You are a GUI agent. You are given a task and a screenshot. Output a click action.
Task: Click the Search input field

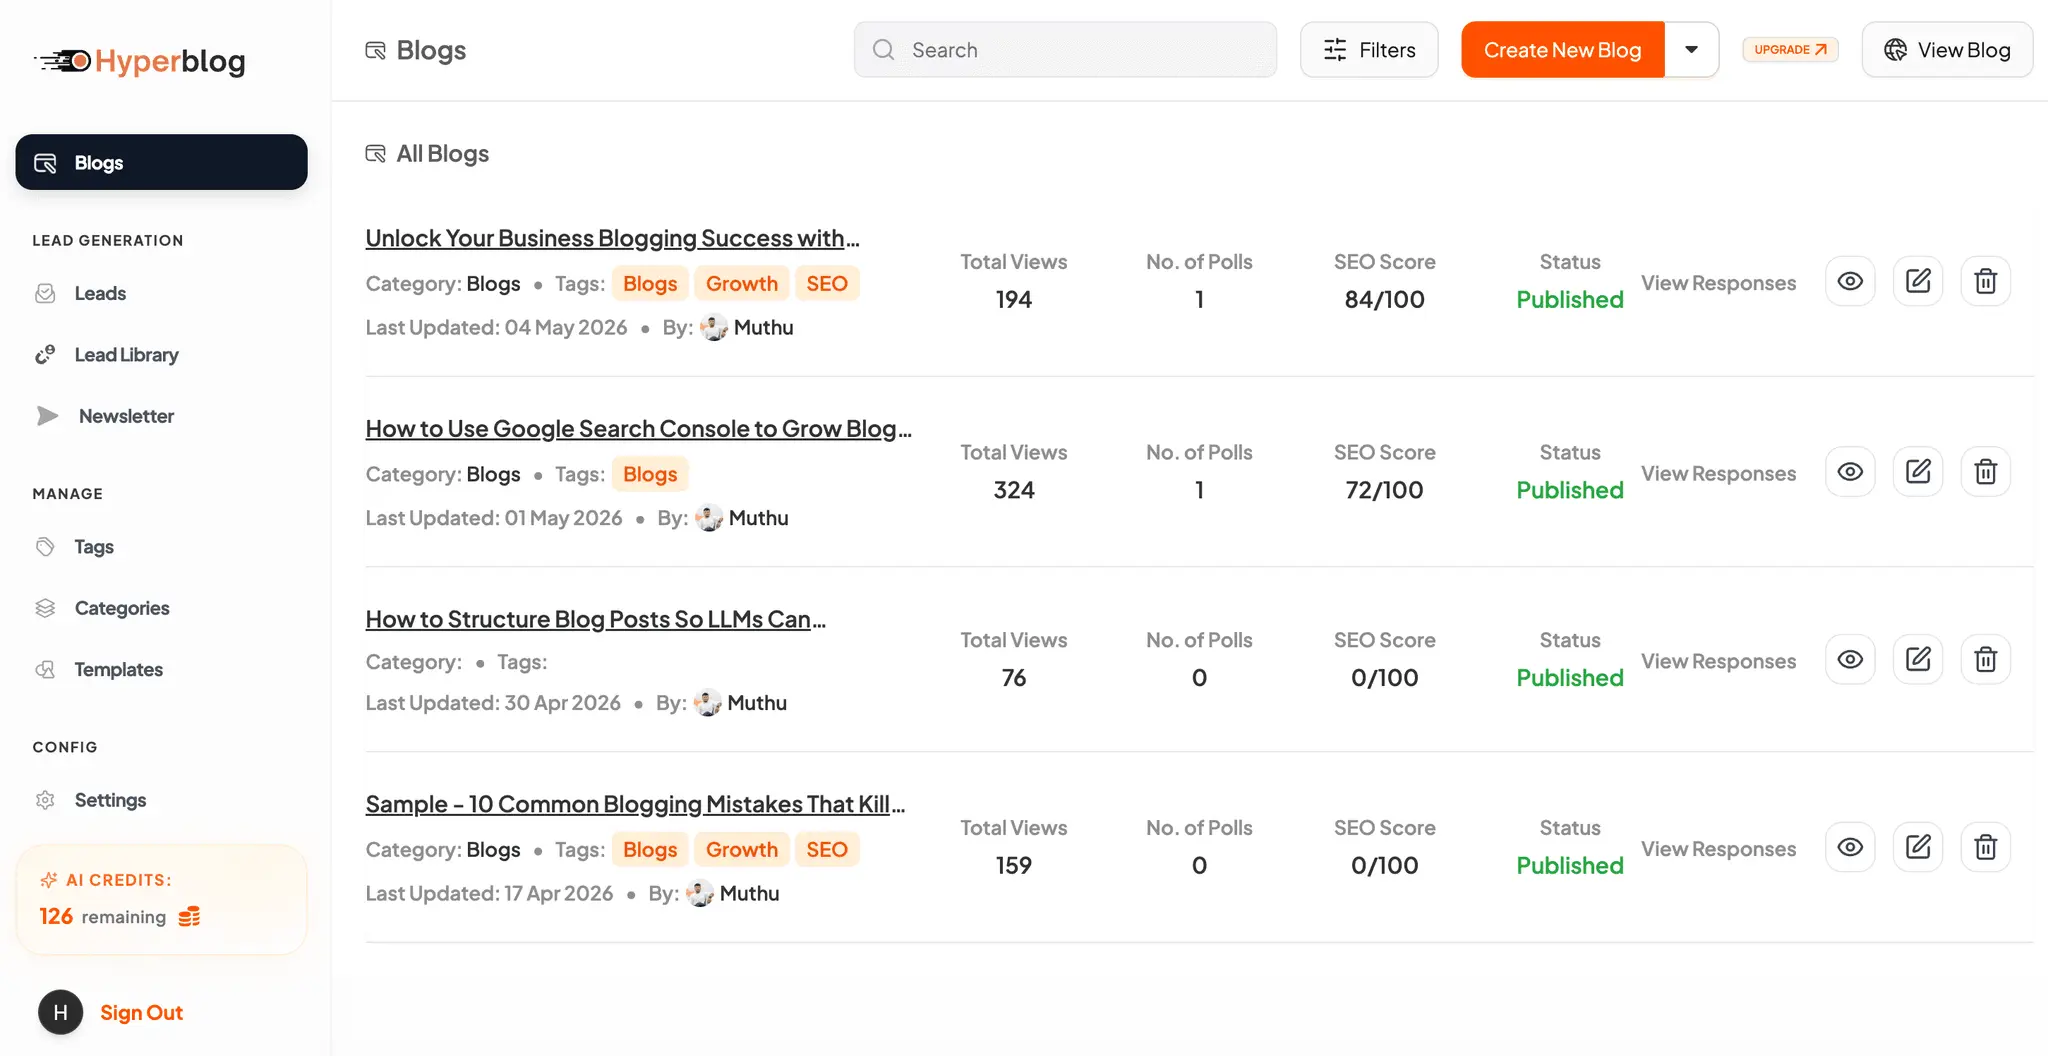[x=1065, y=50]
